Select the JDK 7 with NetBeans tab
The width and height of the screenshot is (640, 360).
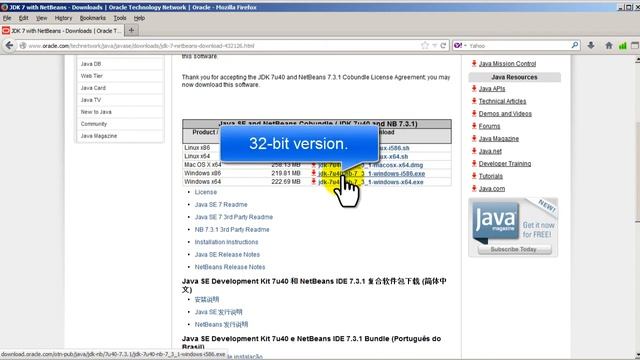pos(62,31)
